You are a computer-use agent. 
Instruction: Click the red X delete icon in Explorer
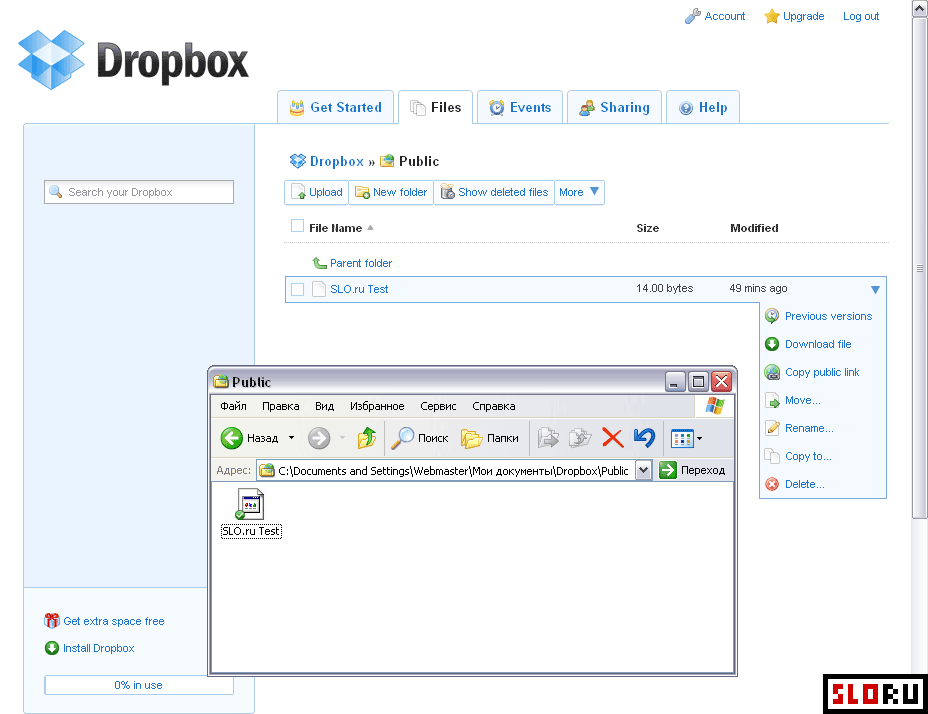613,438
